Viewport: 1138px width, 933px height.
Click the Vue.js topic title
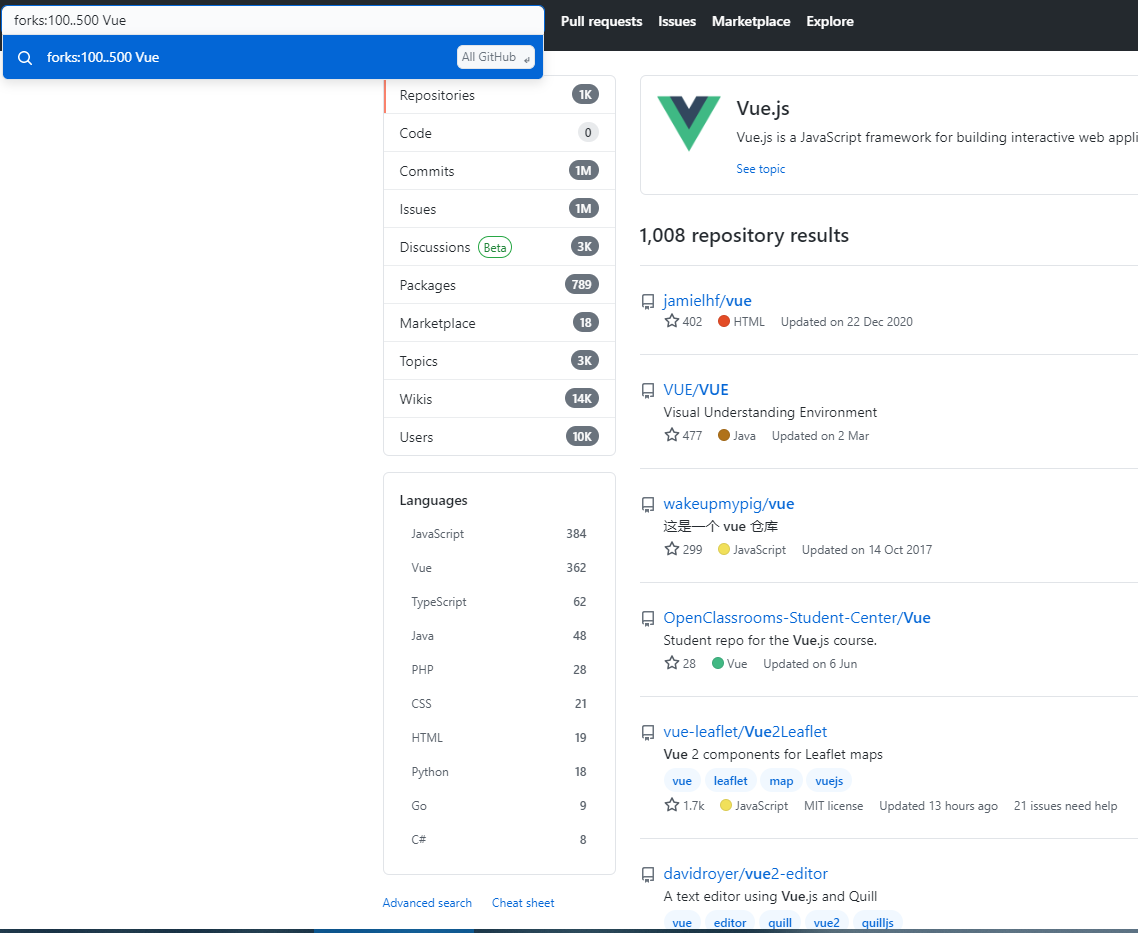[763, 109]
